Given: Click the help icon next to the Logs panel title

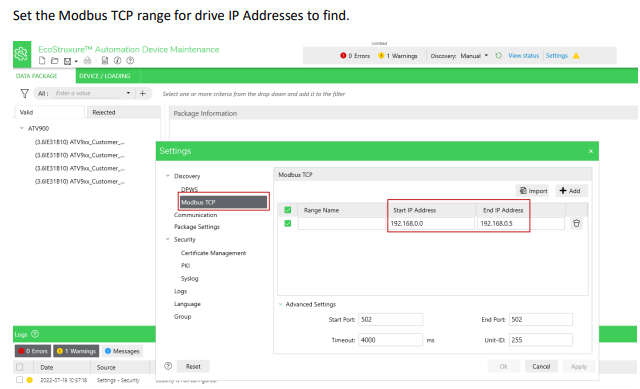Looking at the screenshot, I should (35, 334).
